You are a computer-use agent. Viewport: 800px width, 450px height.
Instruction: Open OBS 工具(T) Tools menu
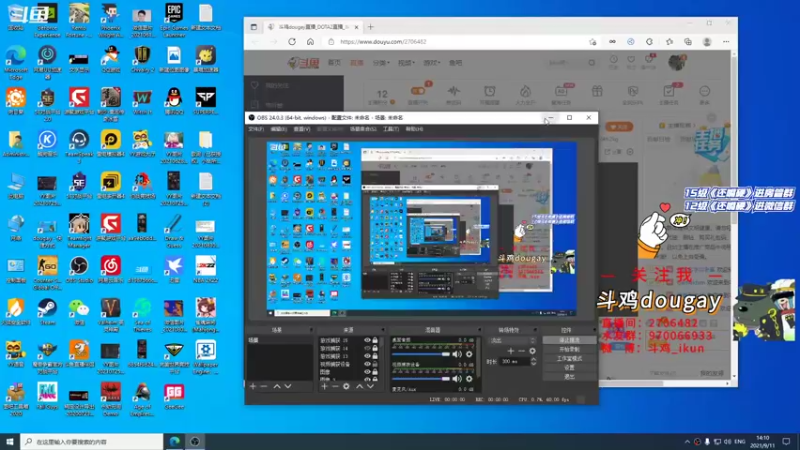click(391, 130)
